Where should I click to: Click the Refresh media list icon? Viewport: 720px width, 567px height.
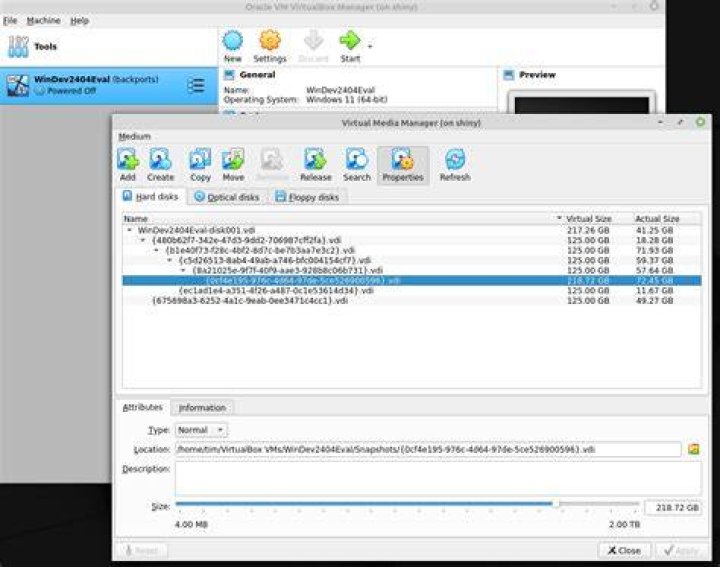pyautogui.click(x=455, y=159)
